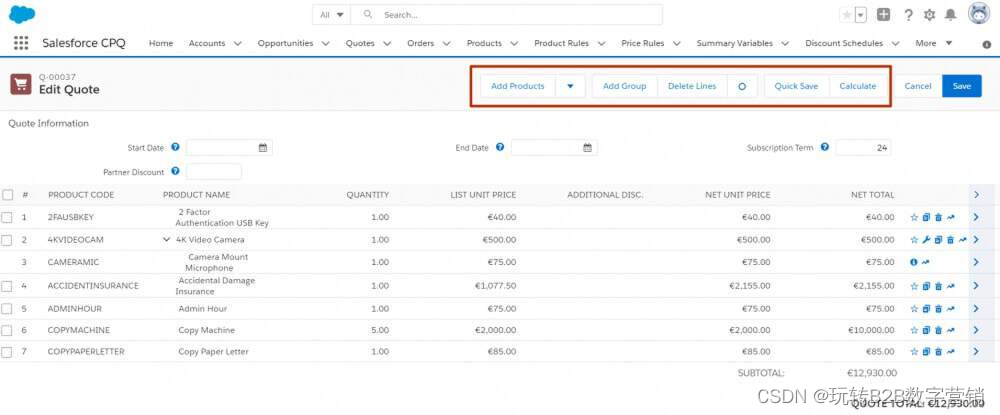Image resolution: width=1000 pixels, height=415 pixels.
Task: Open the App Launcher grid icon
Action: point(21,43)
